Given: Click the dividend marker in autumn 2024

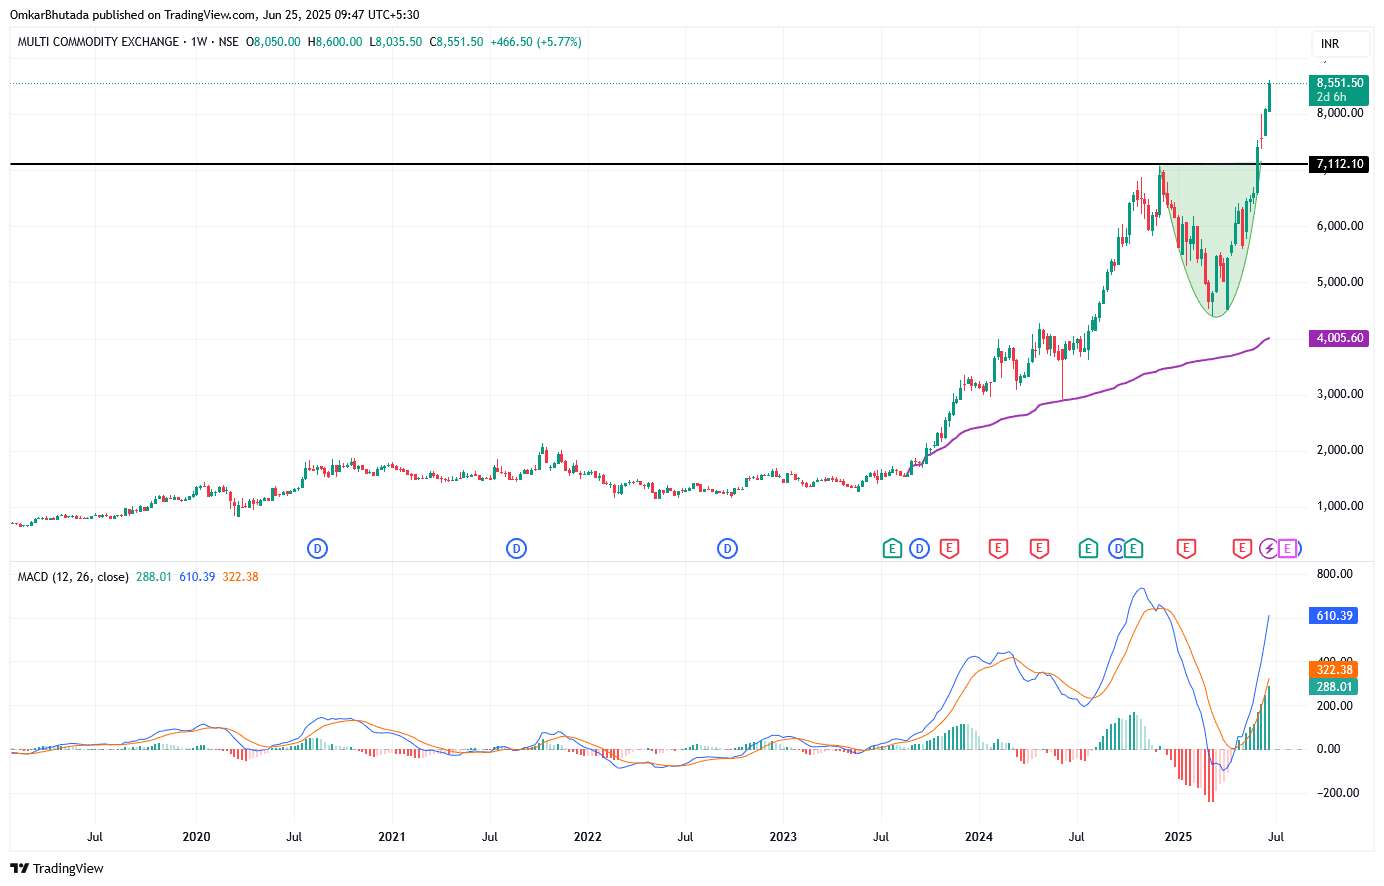Looking at the screenshot, I should pos(1117,548).
